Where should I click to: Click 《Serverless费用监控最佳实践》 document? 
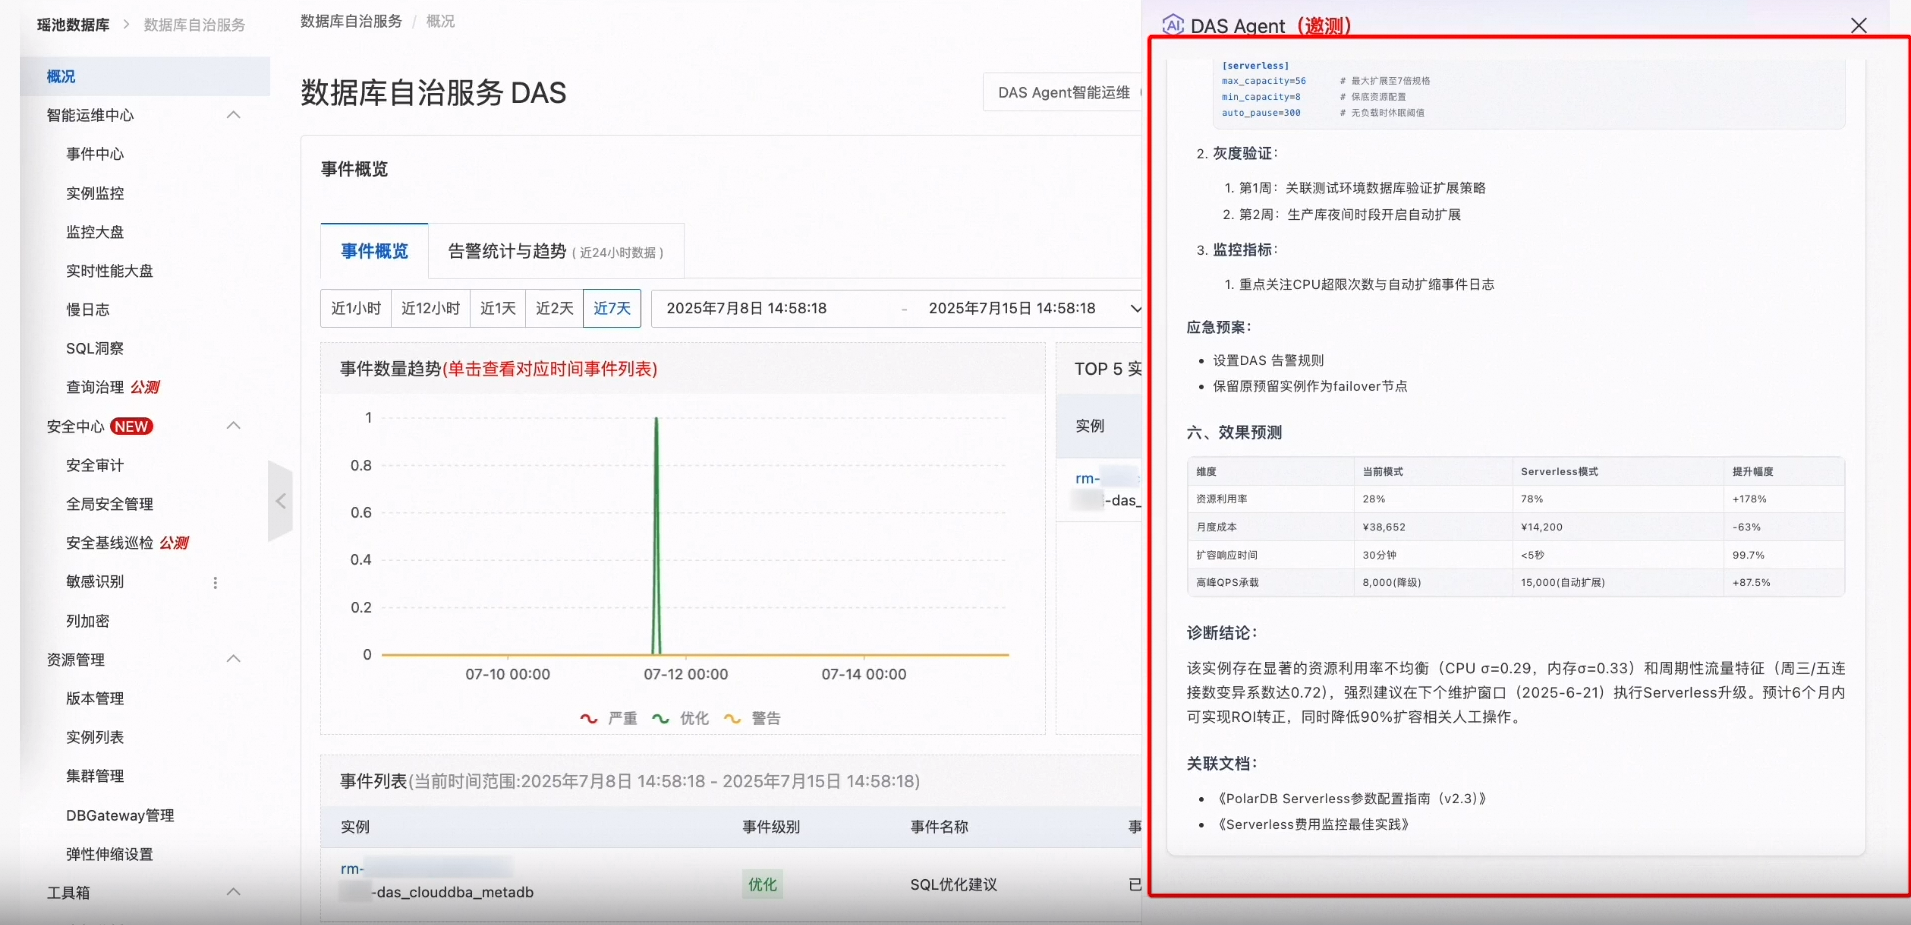[1313, 825]
